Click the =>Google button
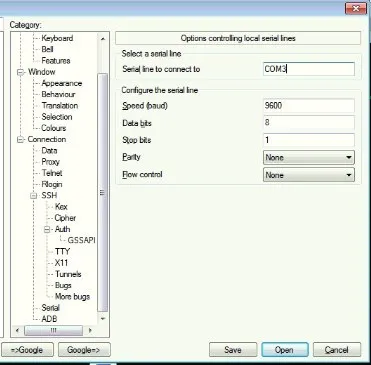This screenshot has width=371, height=365. [27, 350]
